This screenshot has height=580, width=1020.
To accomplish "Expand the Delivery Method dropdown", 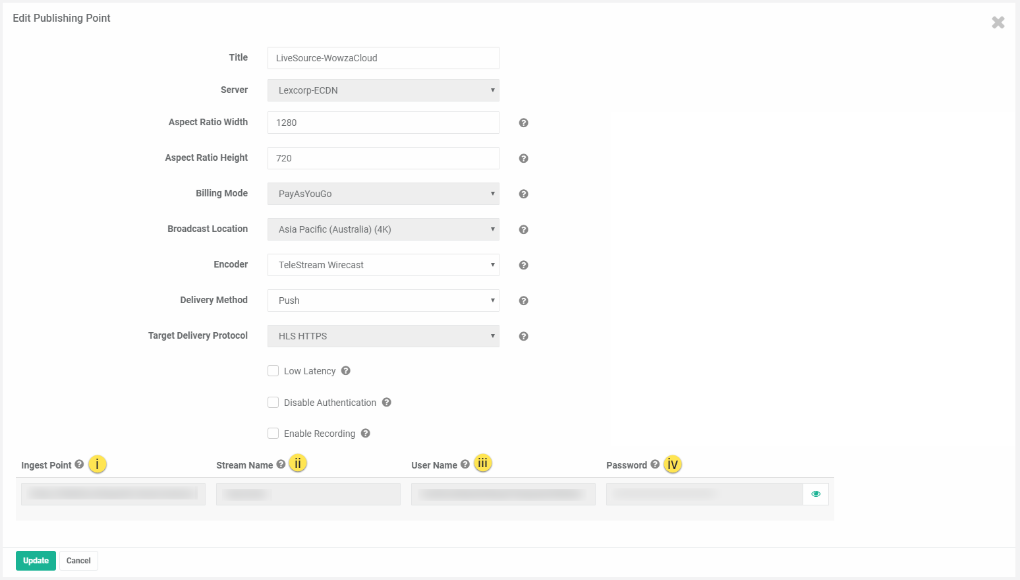I will 383,301.
